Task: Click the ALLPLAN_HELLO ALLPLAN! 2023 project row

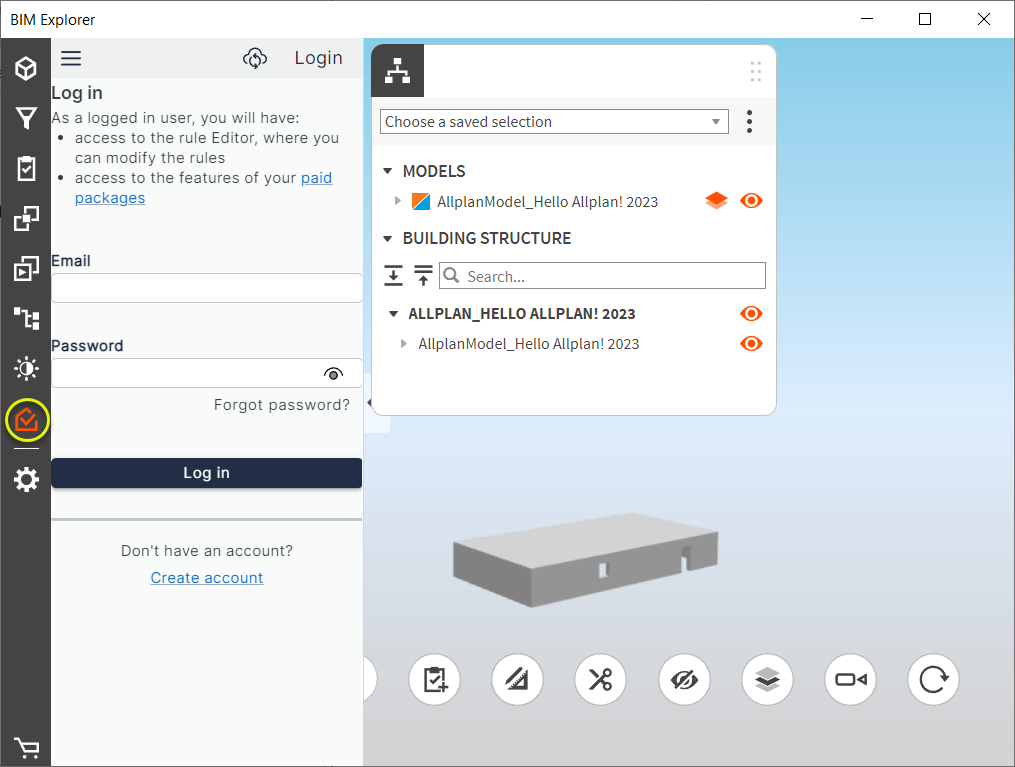Action: coord(522,313)
